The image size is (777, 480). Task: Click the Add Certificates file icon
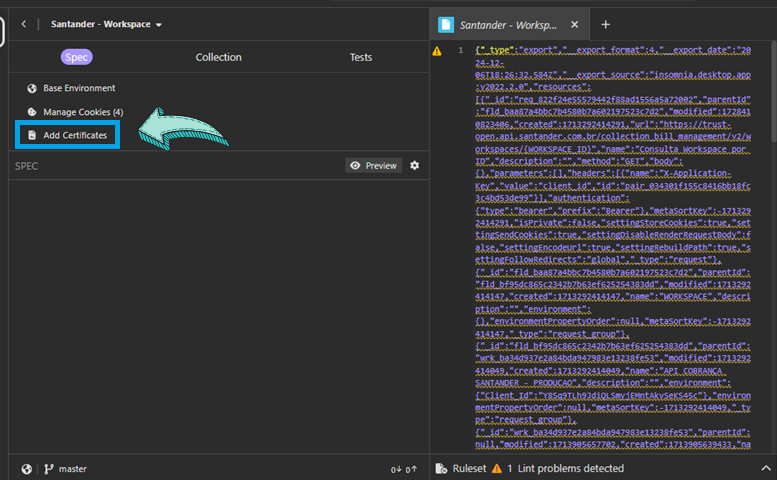coord(32,135)
